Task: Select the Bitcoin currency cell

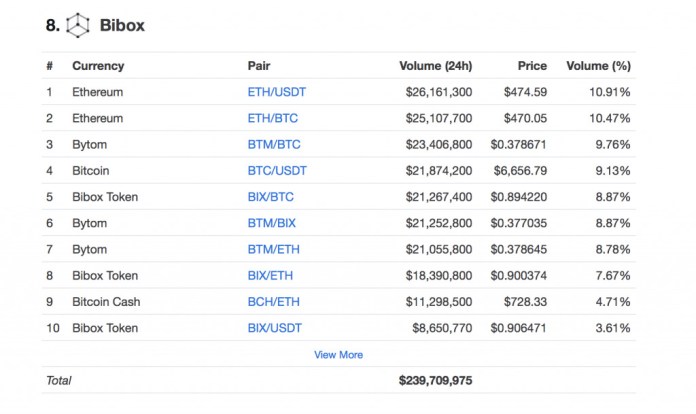Action: coord(91,170)
